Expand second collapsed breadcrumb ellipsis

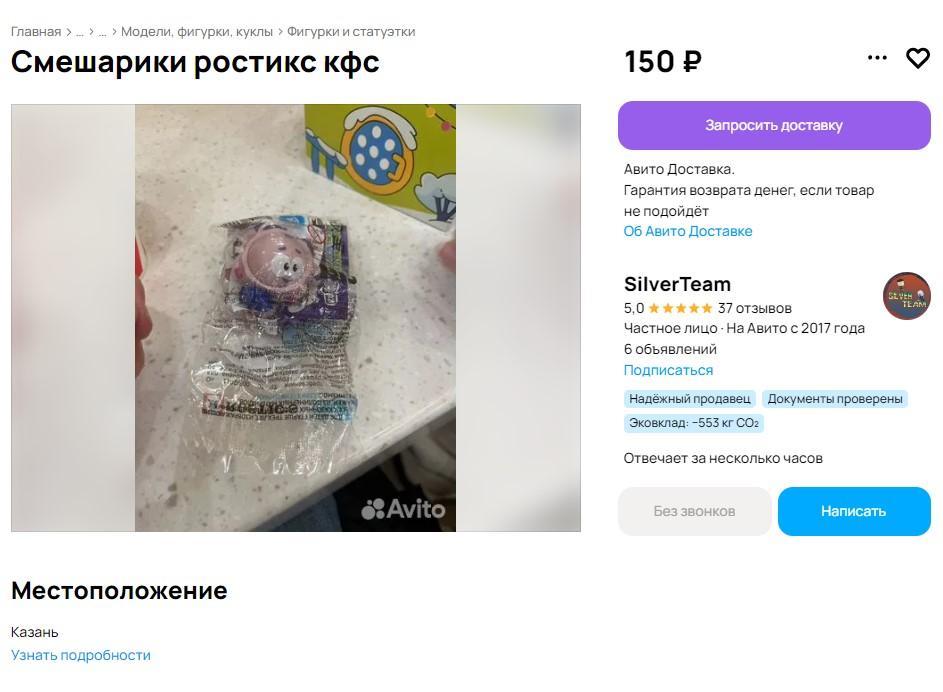(x=102, y=32)
